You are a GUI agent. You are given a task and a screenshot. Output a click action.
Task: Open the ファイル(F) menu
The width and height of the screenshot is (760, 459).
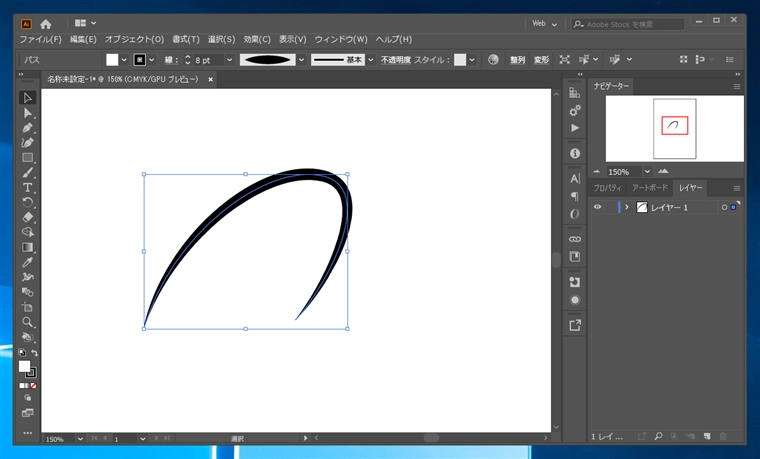(x=40, y=39)
